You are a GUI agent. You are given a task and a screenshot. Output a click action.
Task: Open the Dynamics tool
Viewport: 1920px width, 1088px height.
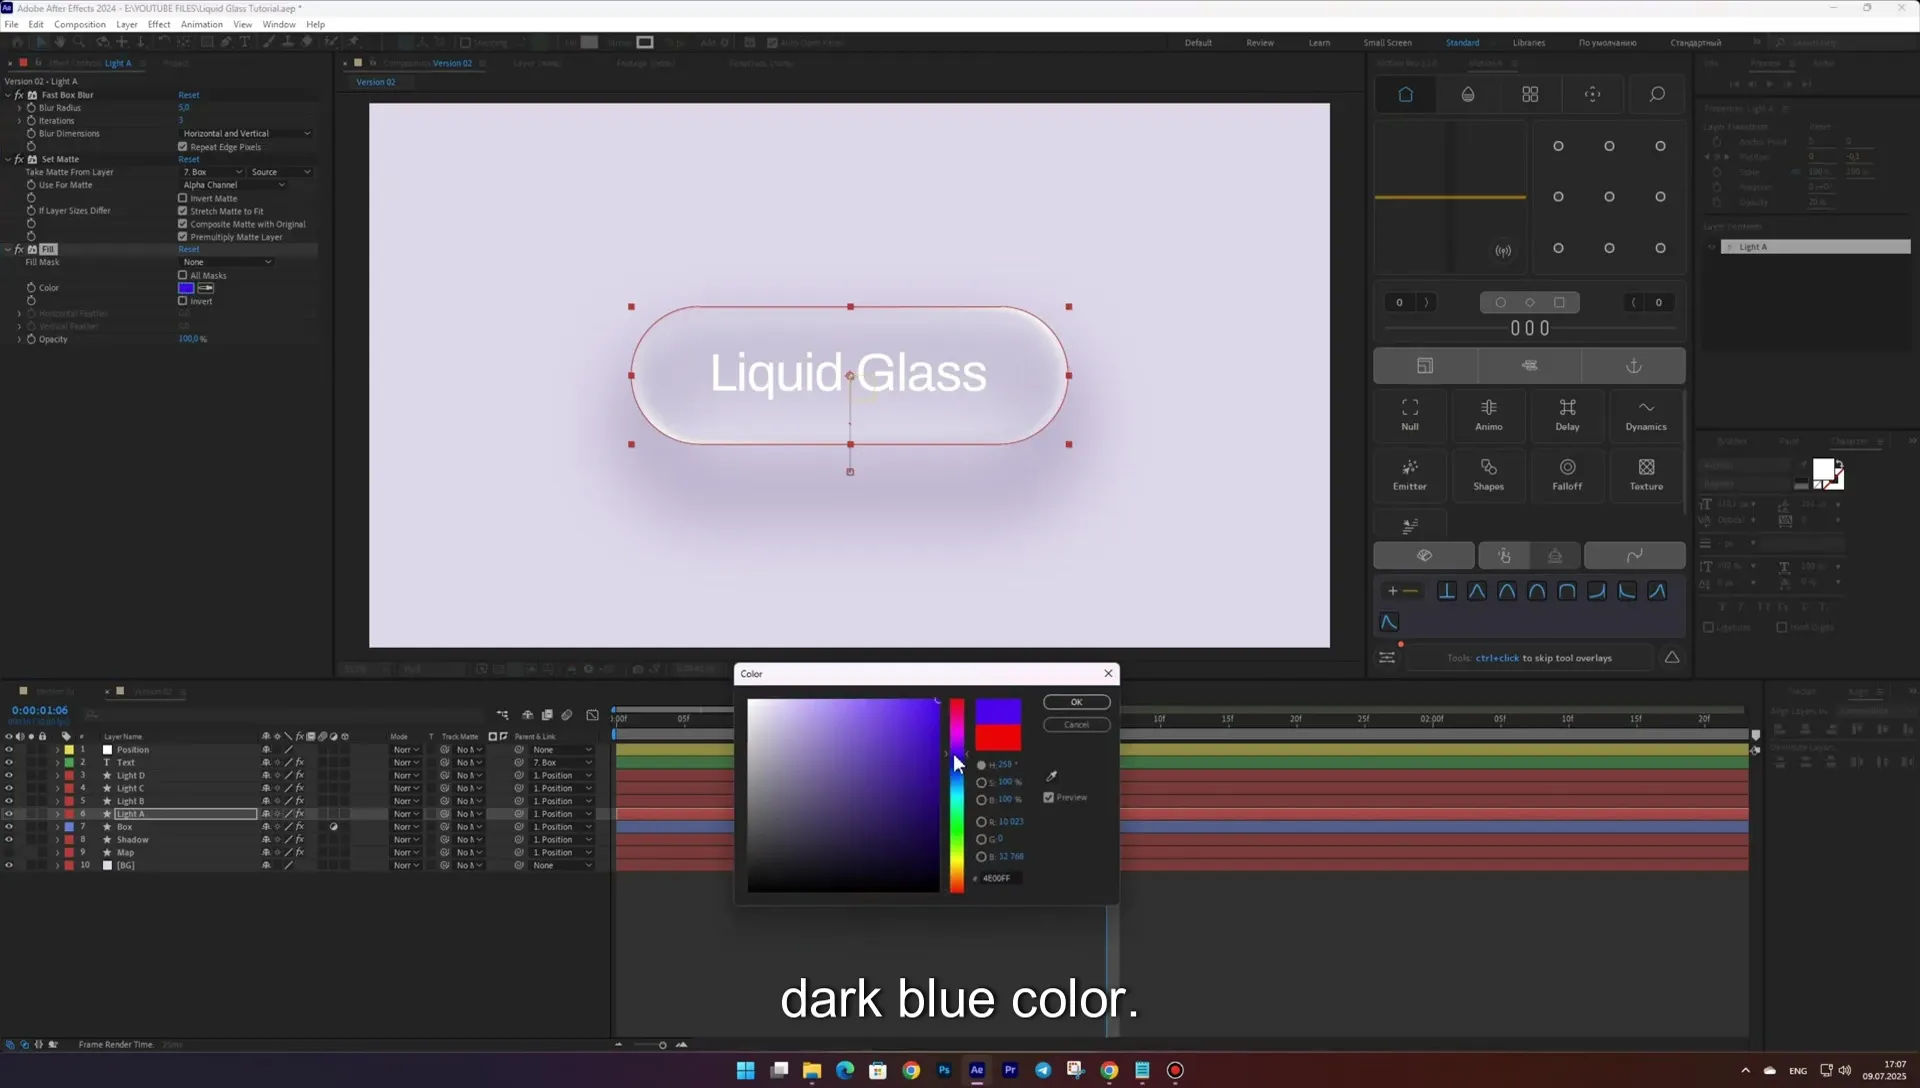[1646, 414]
